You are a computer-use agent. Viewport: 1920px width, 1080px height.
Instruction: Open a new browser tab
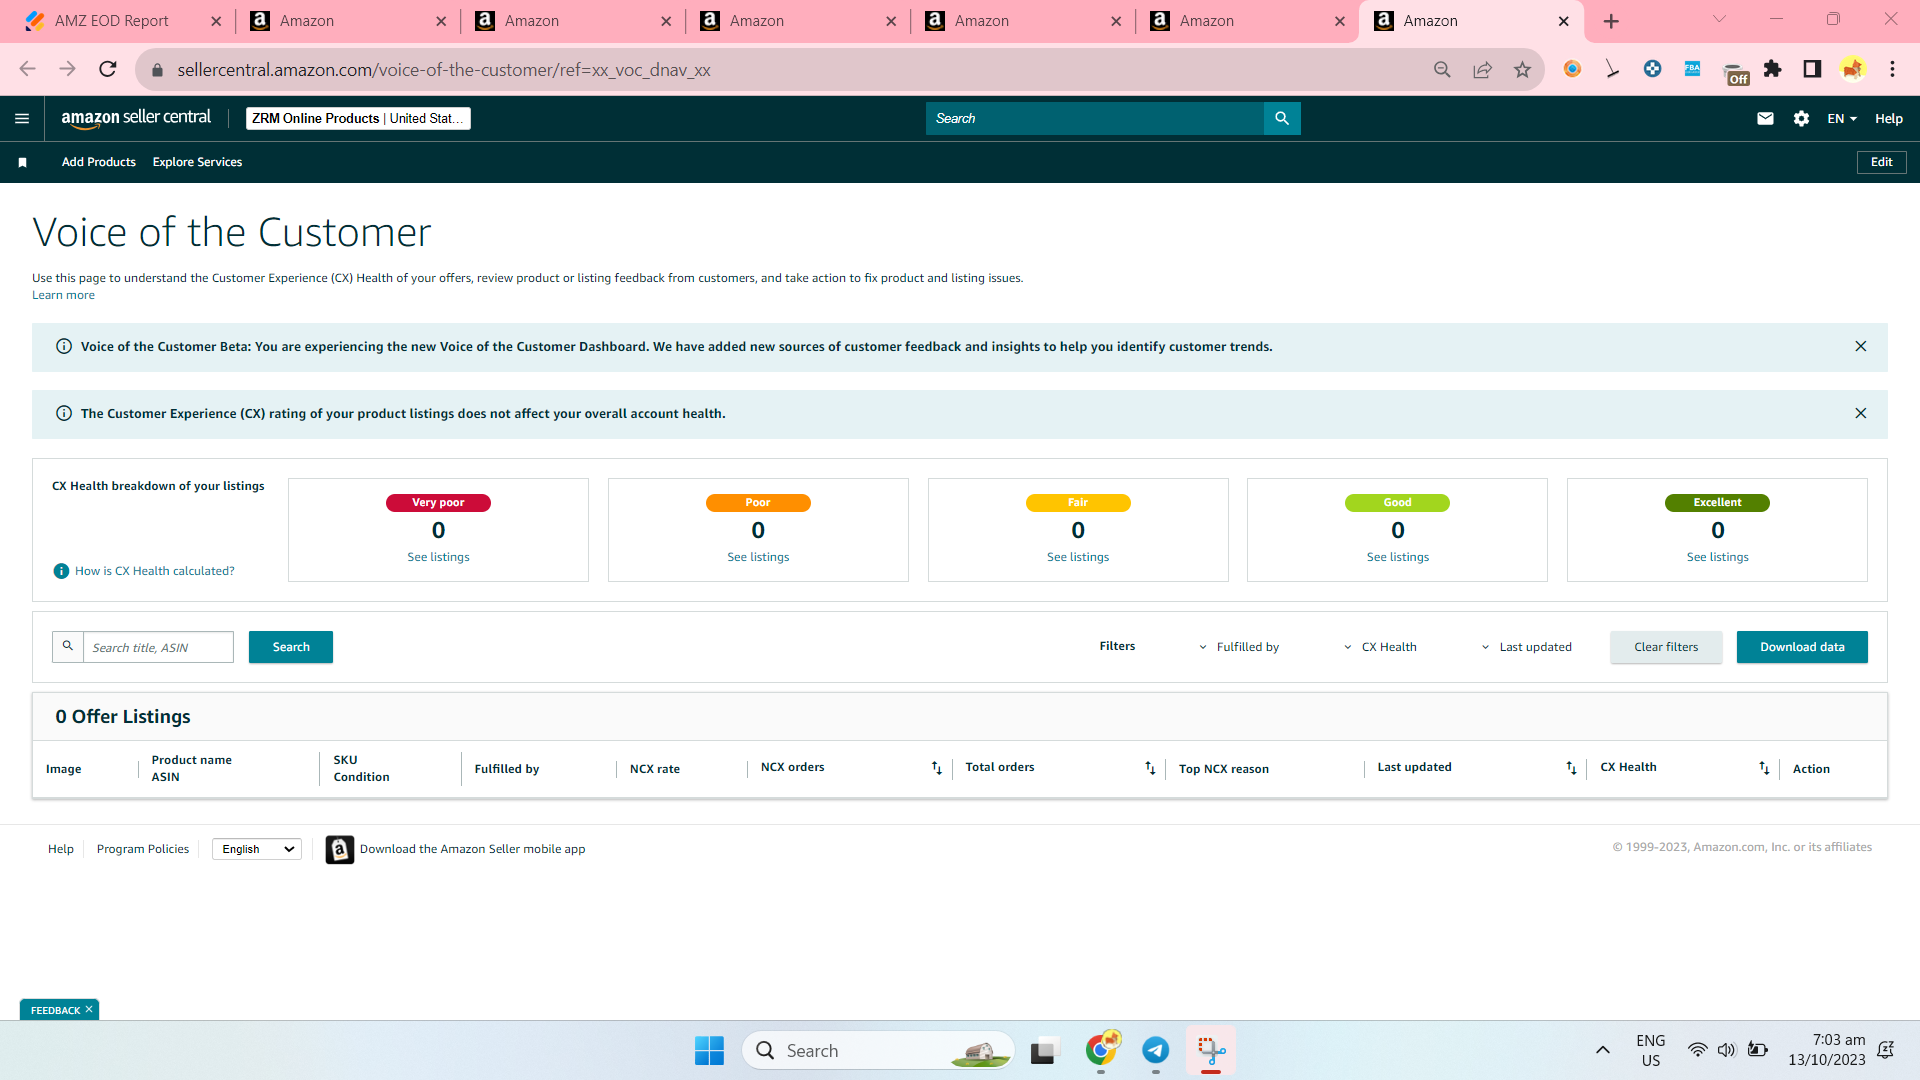point(1611,21)
